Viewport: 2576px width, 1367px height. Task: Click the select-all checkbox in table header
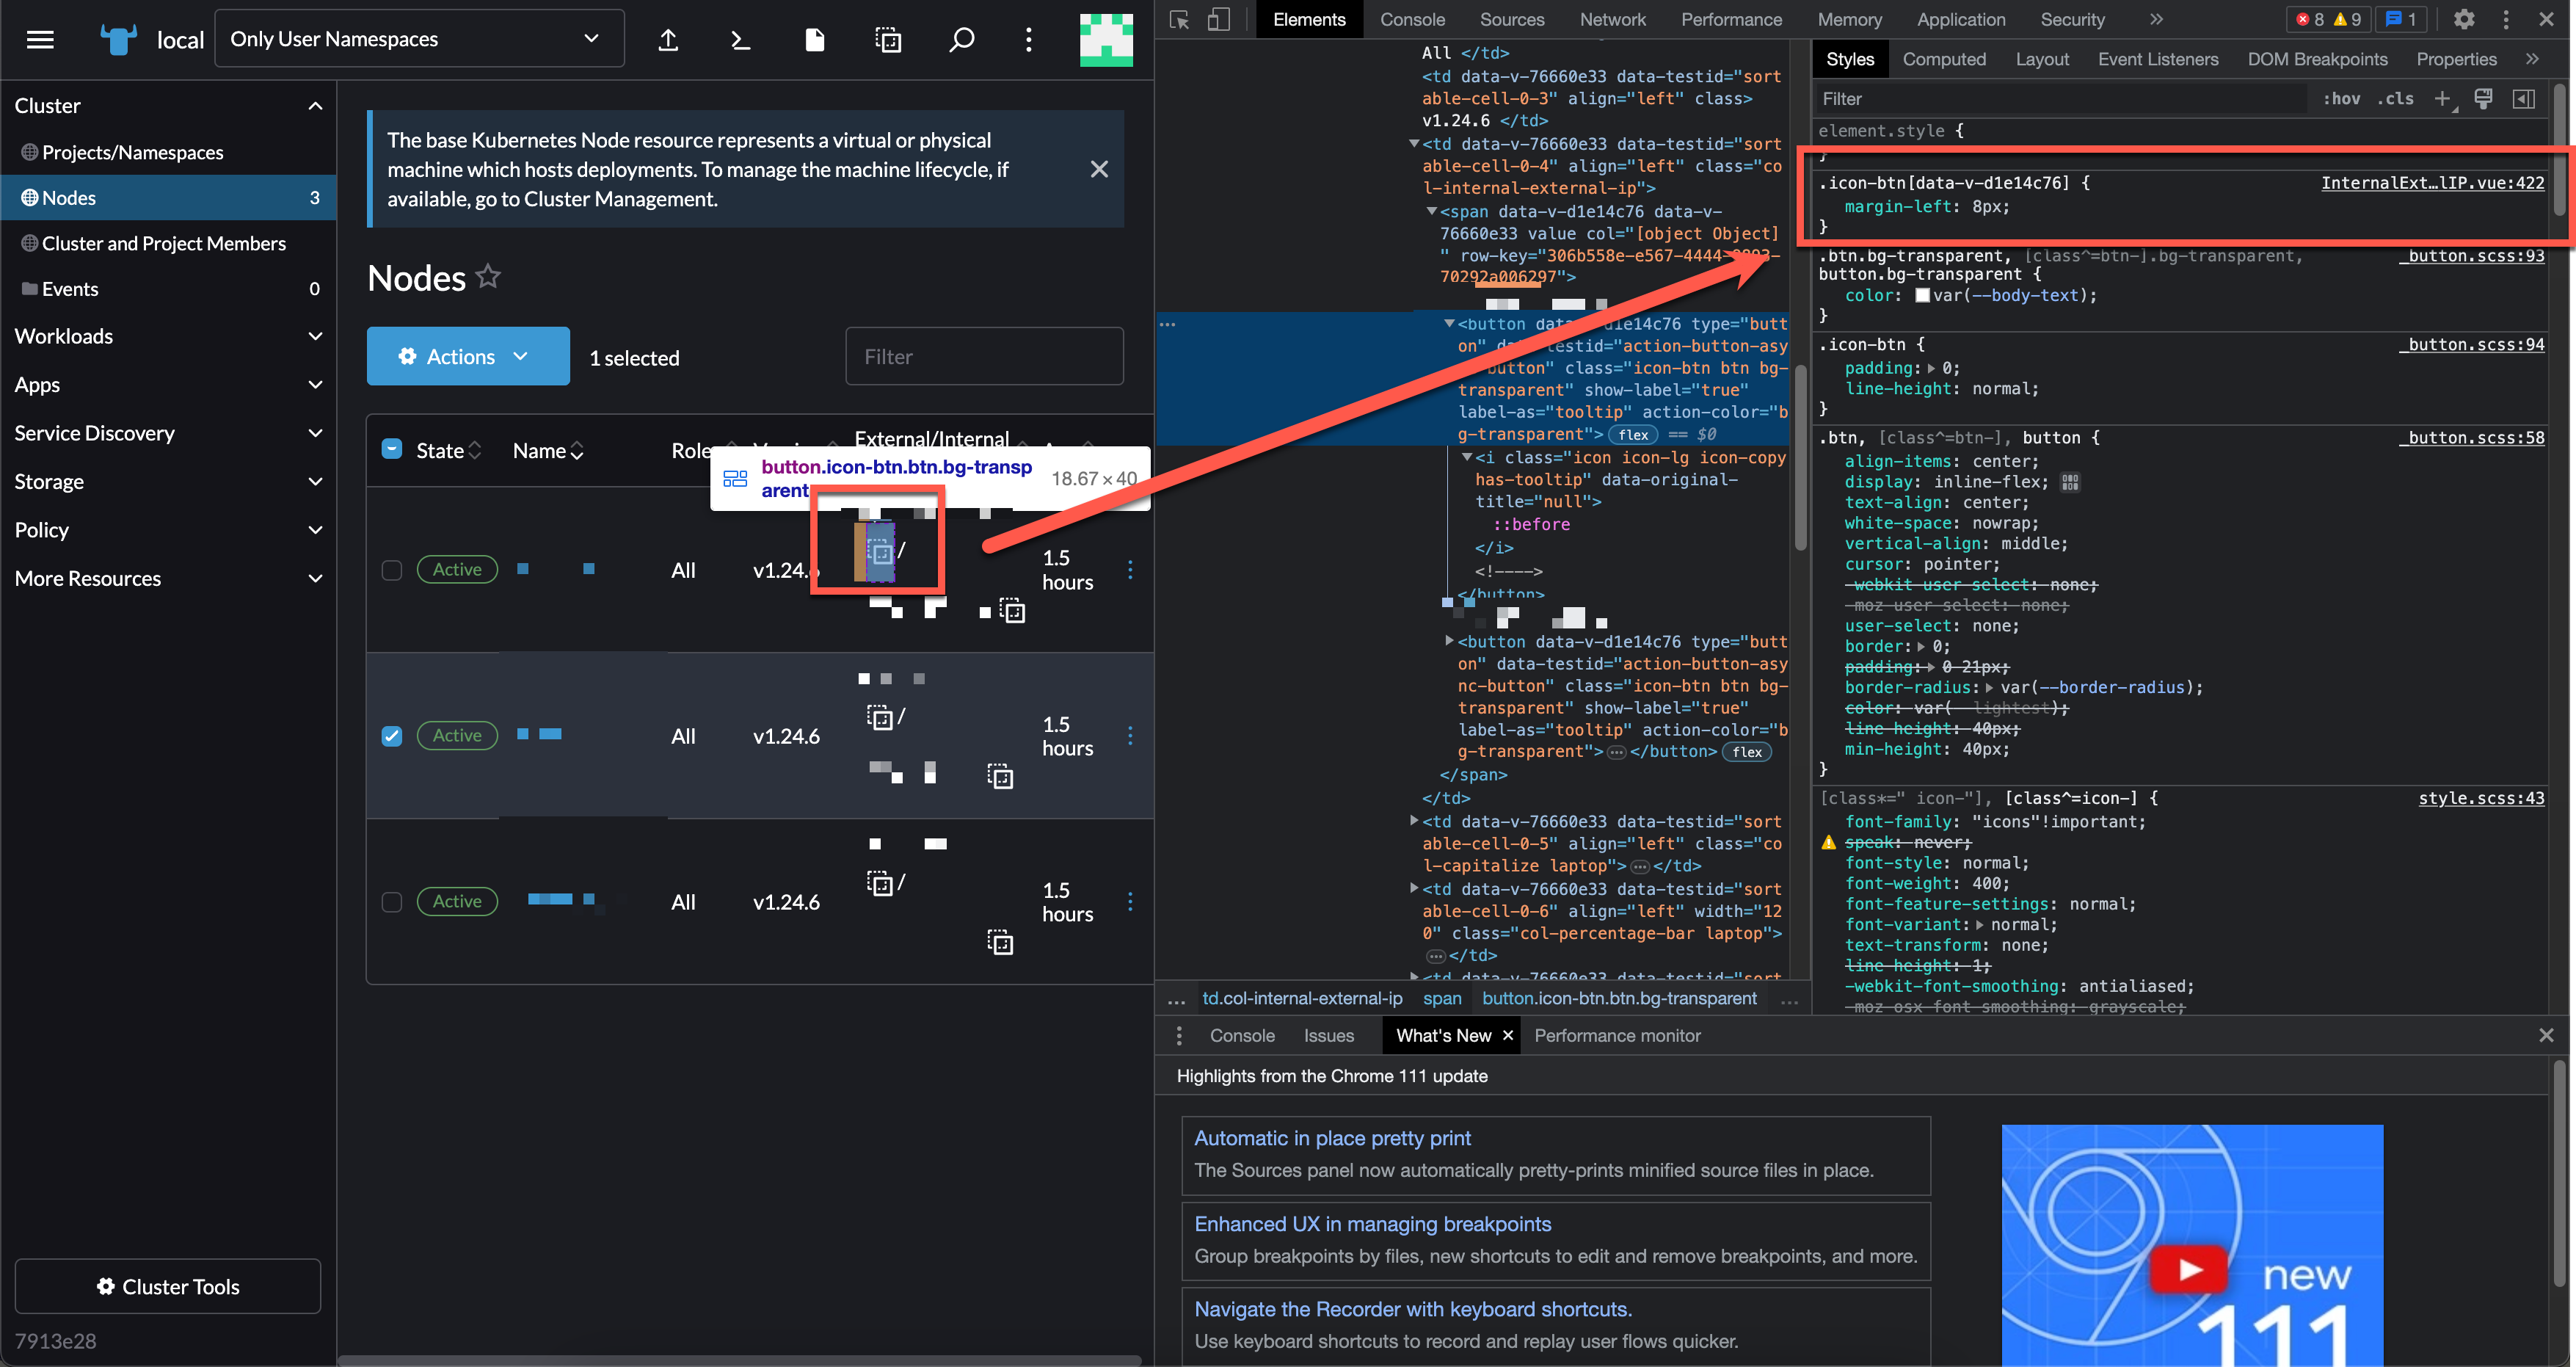[391, 449]
